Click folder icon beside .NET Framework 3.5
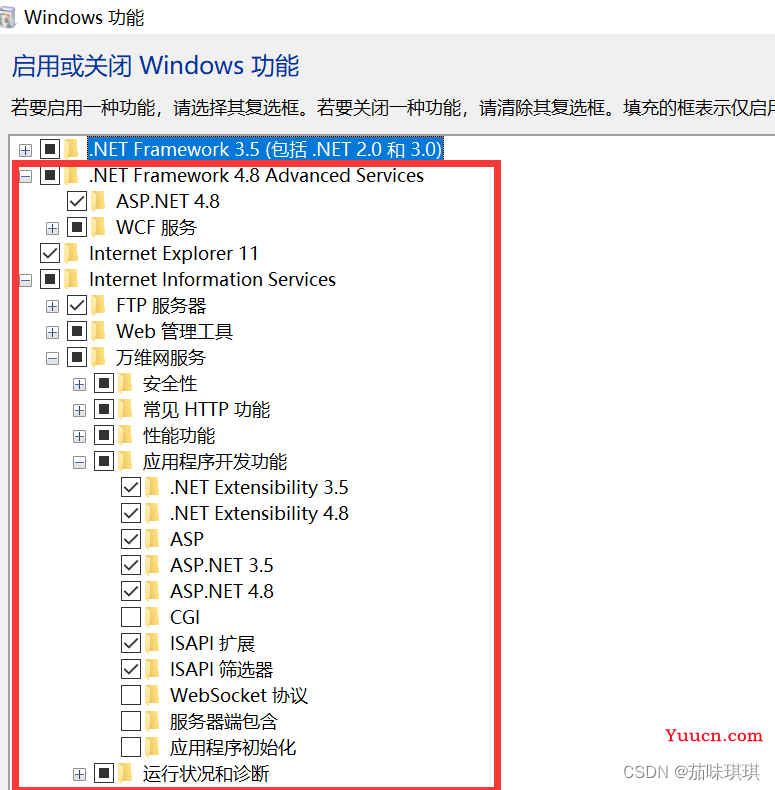The image size is (775, 790). [x=72, y=149]
